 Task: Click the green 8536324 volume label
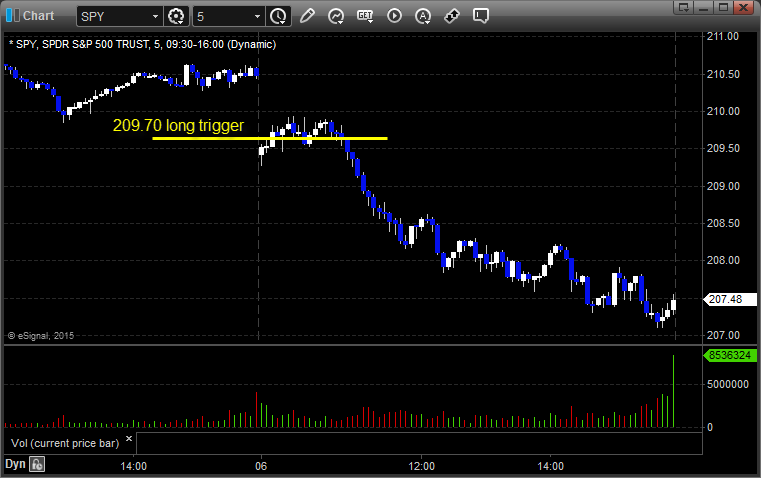pyautogui.click(x=729, y=355)
